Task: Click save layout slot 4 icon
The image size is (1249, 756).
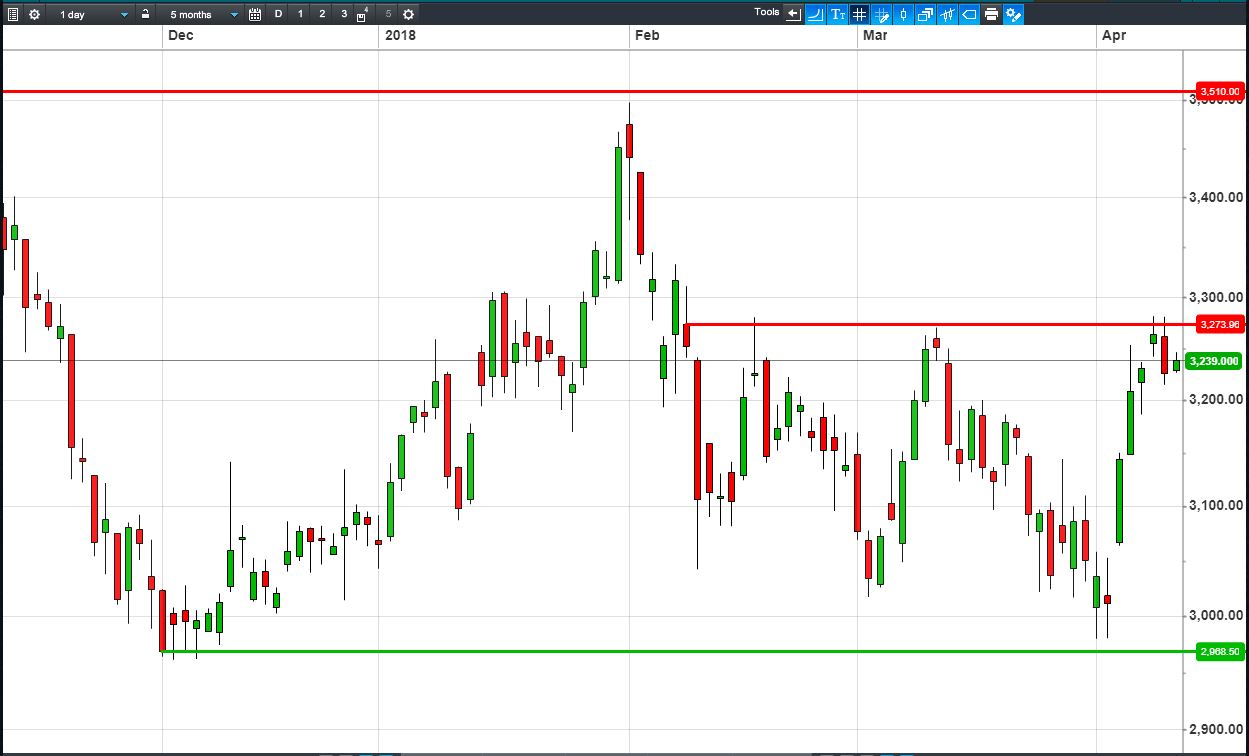Action: 363,15
